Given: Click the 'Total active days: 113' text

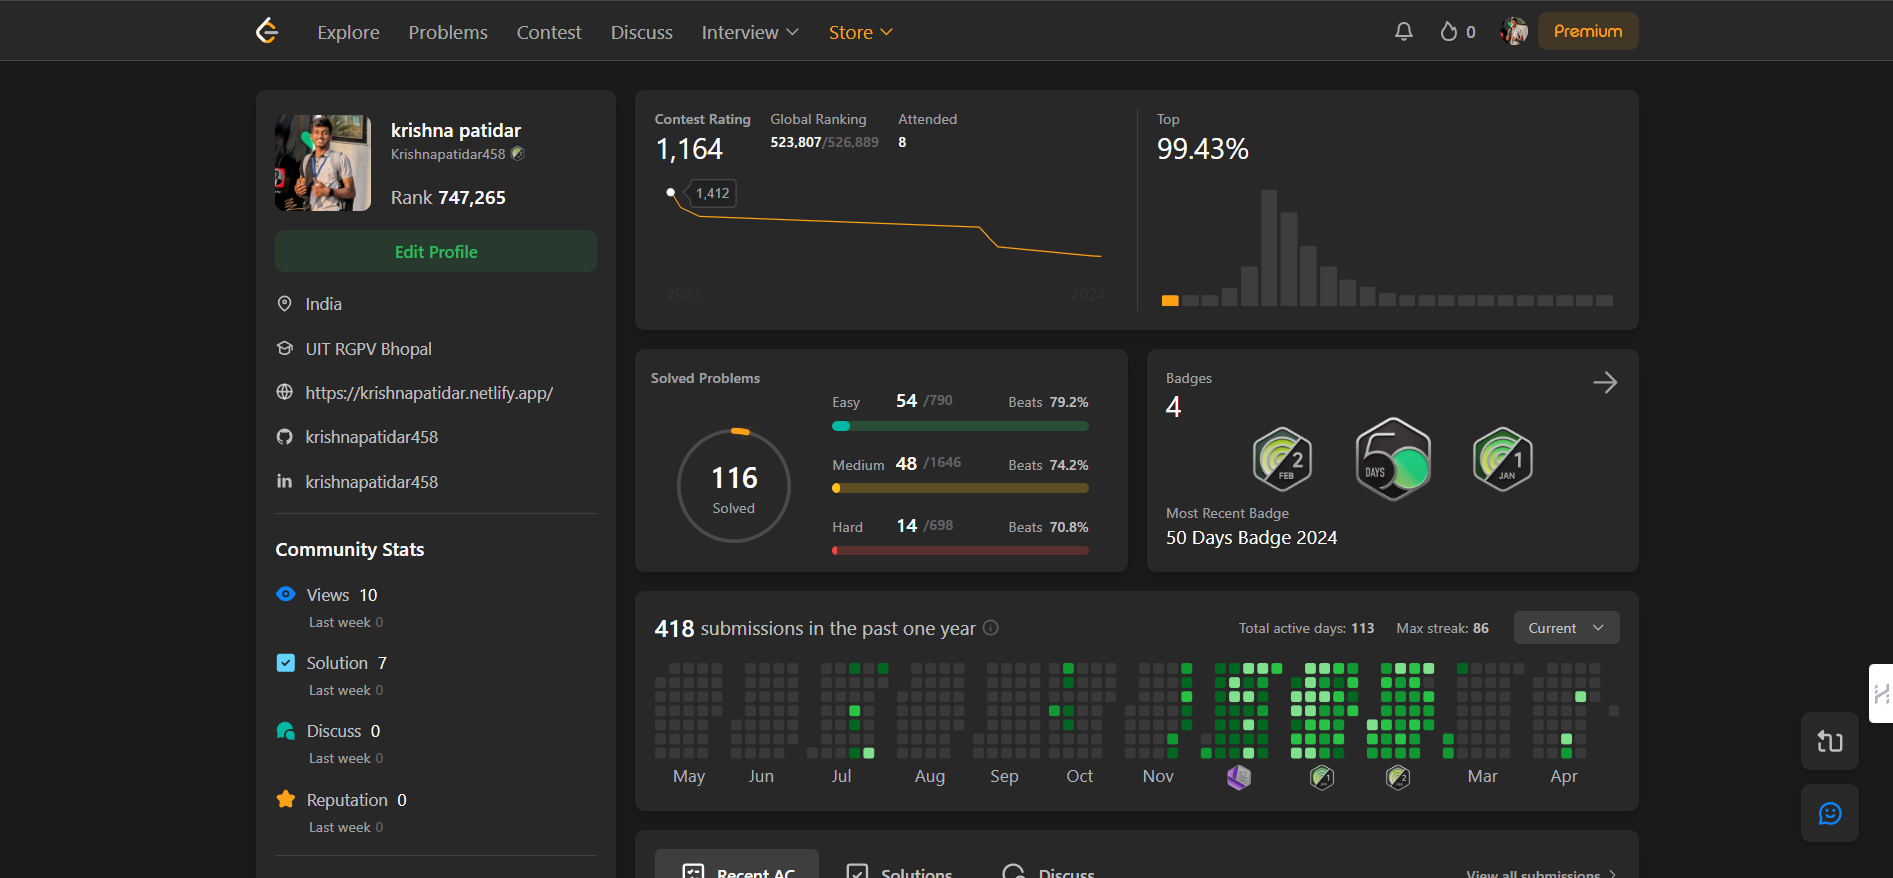Looking at the screenshot, I should (1306, 628).
